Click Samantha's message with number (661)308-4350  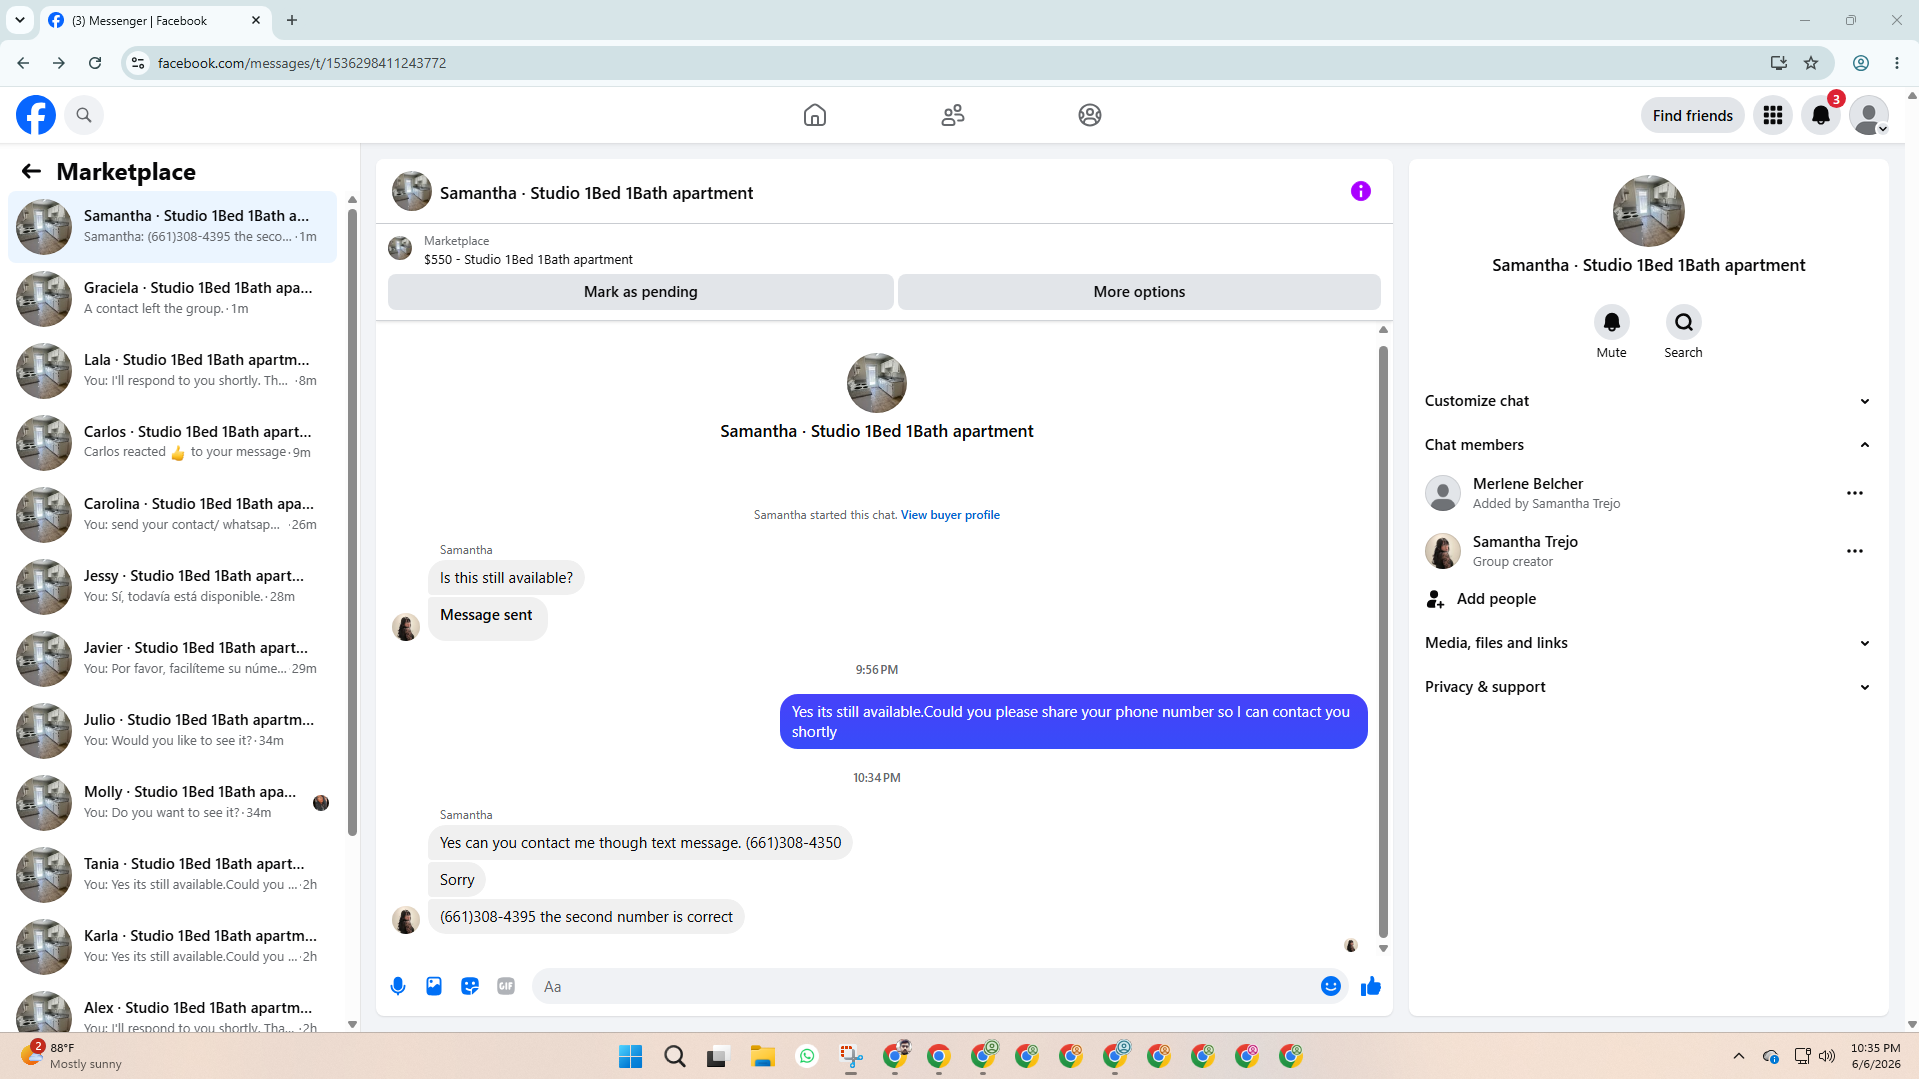coord(640,843)
